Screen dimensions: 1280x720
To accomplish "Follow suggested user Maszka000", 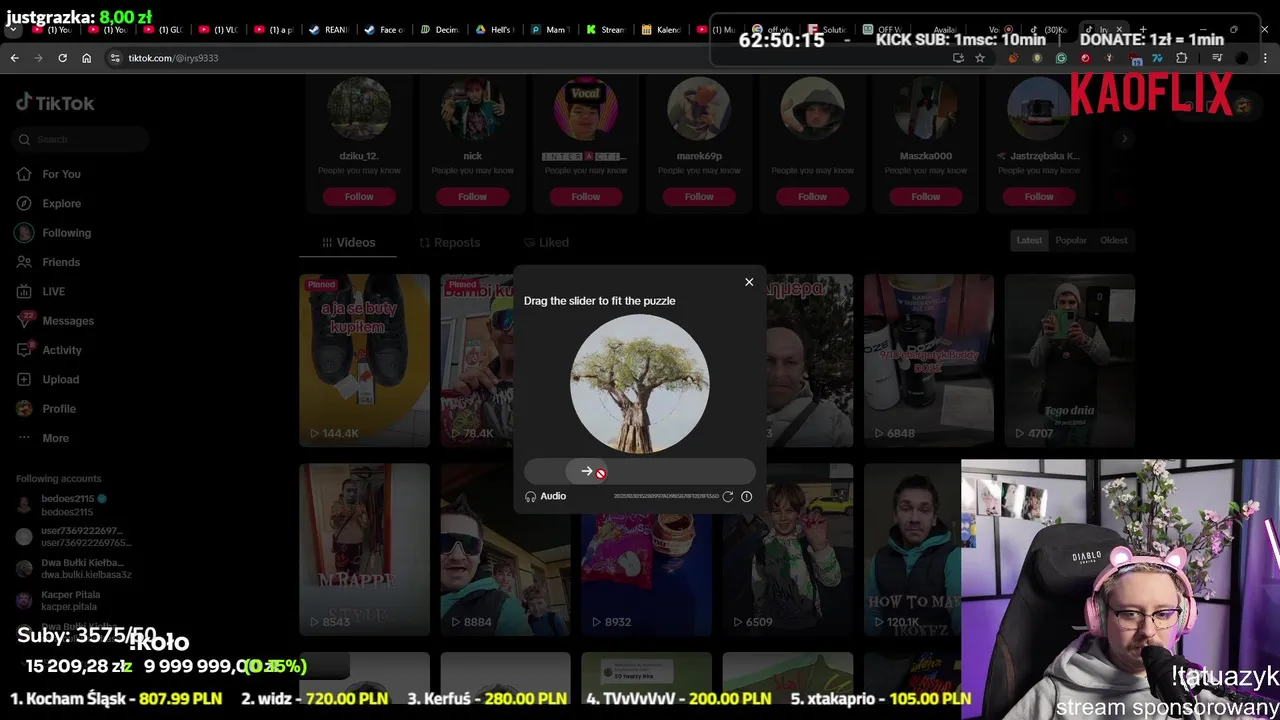I will (x=925, y=197).
